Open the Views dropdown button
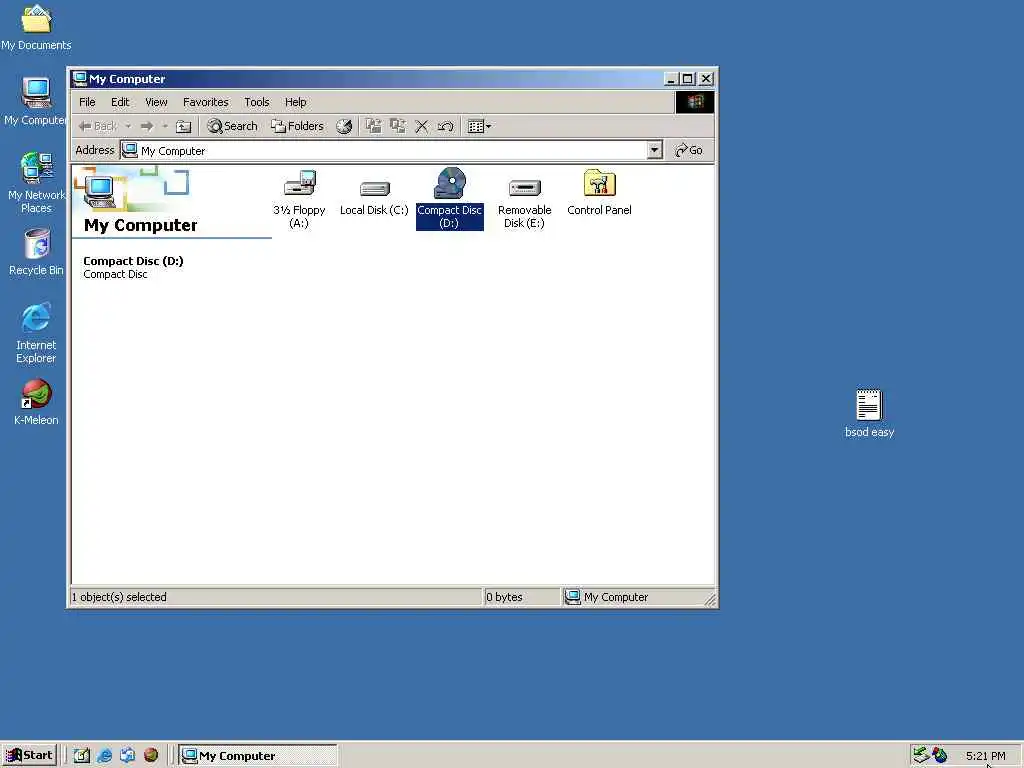The width and height of the screenshot is (1024, 768). (479, 127)
